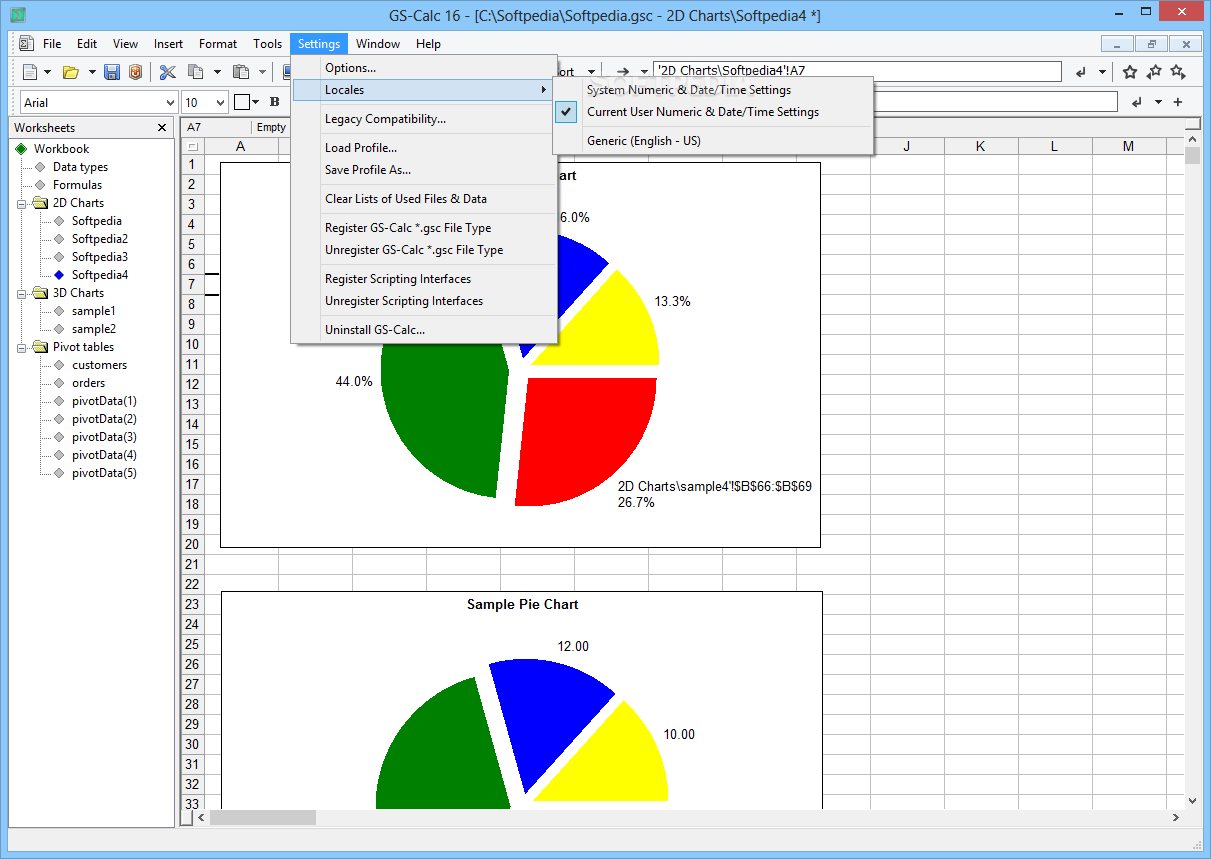Open the Copy dropdown arrow

(216, 72)
